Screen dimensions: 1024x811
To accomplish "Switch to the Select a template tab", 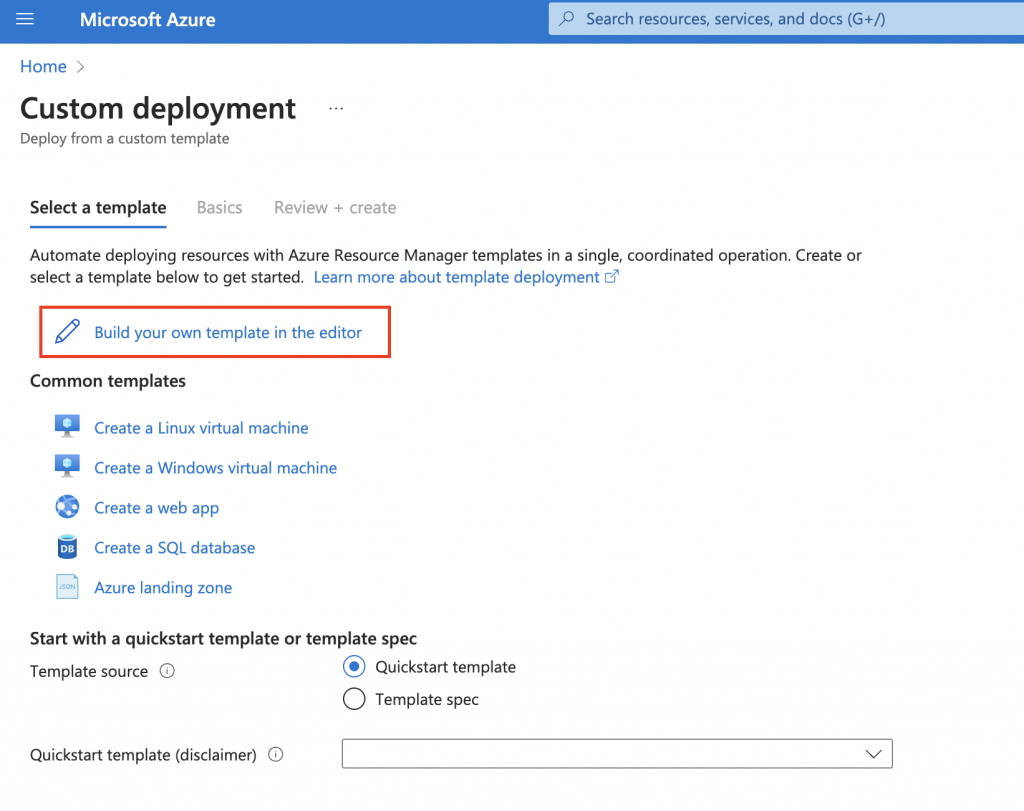I will (x=98, y=208).
